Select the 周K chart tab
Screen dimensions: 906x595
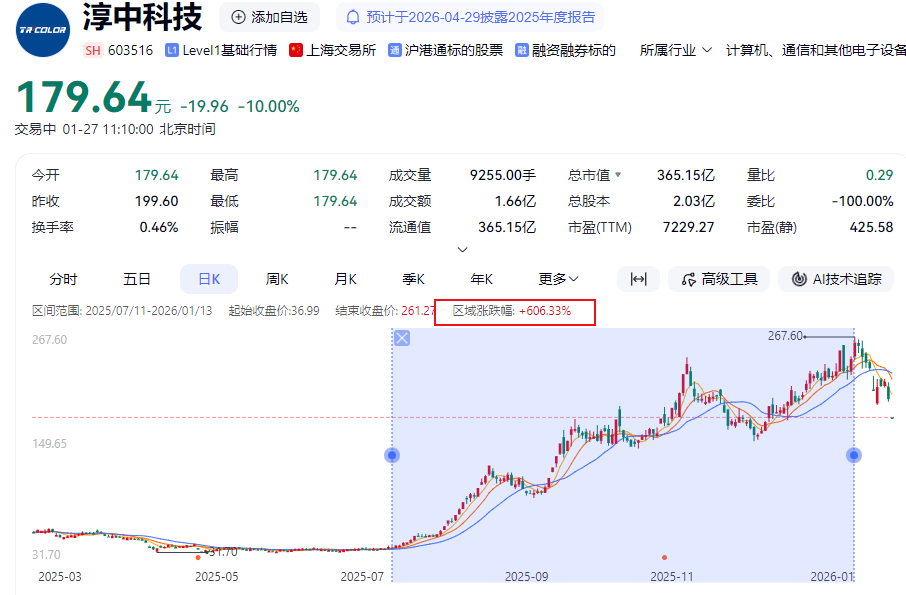(x=277, y=279)
